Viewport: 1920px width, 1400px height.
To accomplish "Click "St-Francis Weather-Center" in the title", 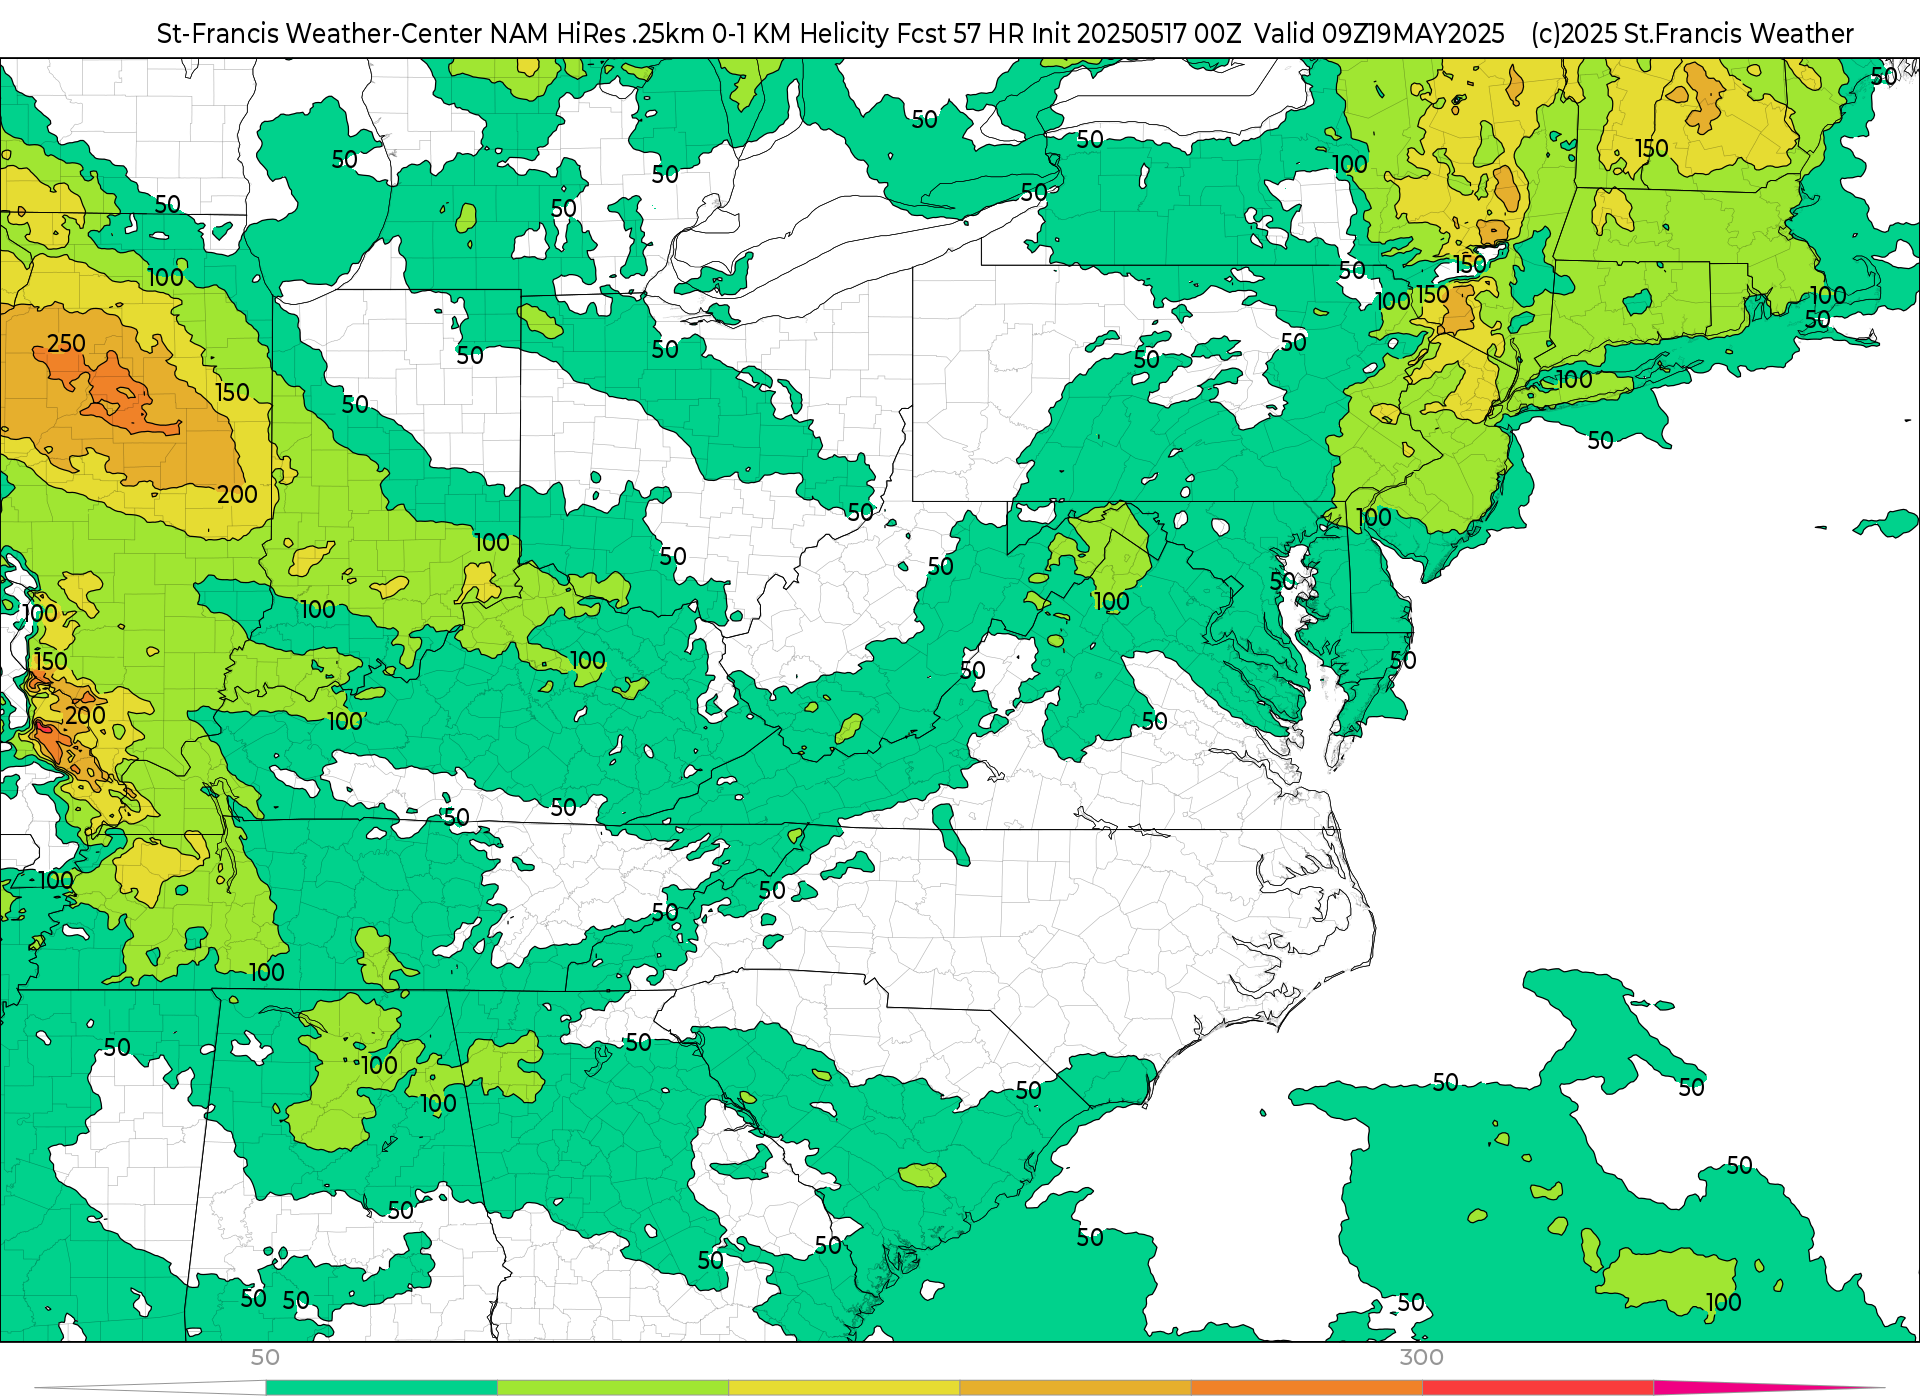I will click(320, 34).
